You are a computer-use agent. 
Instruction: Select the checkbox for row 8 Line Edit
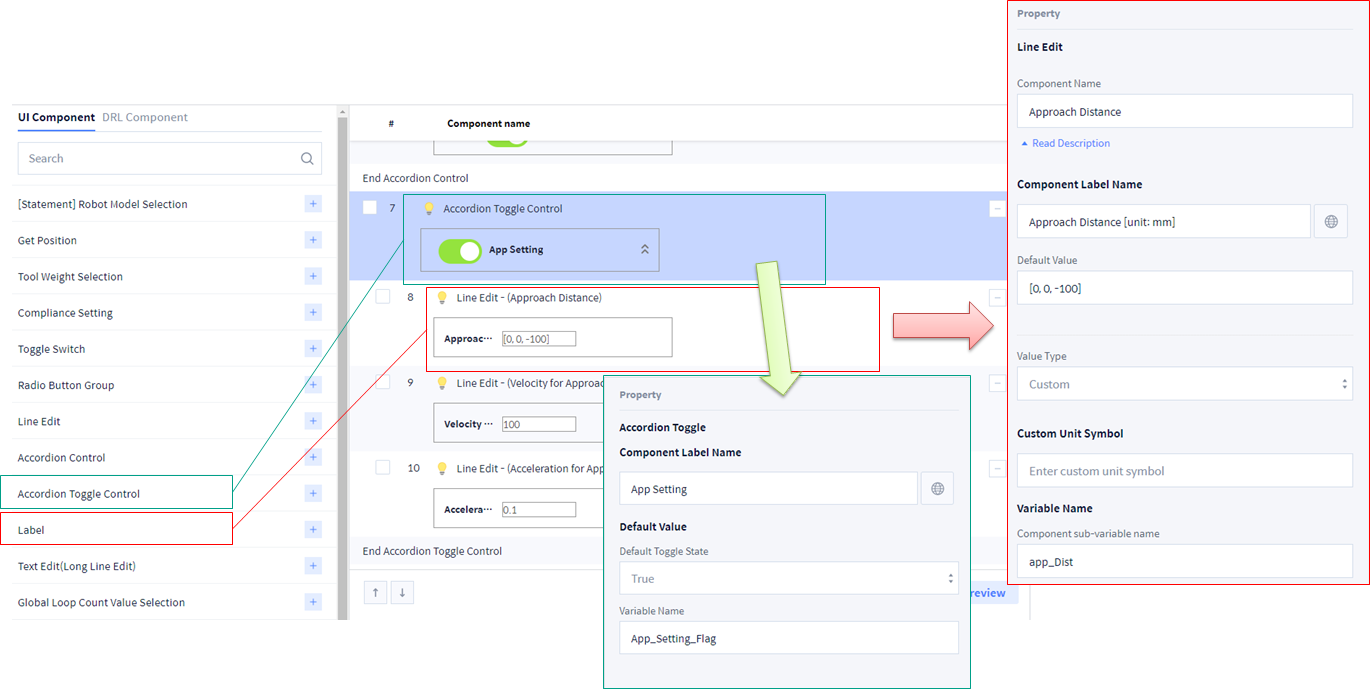click(x=383, y=297)
